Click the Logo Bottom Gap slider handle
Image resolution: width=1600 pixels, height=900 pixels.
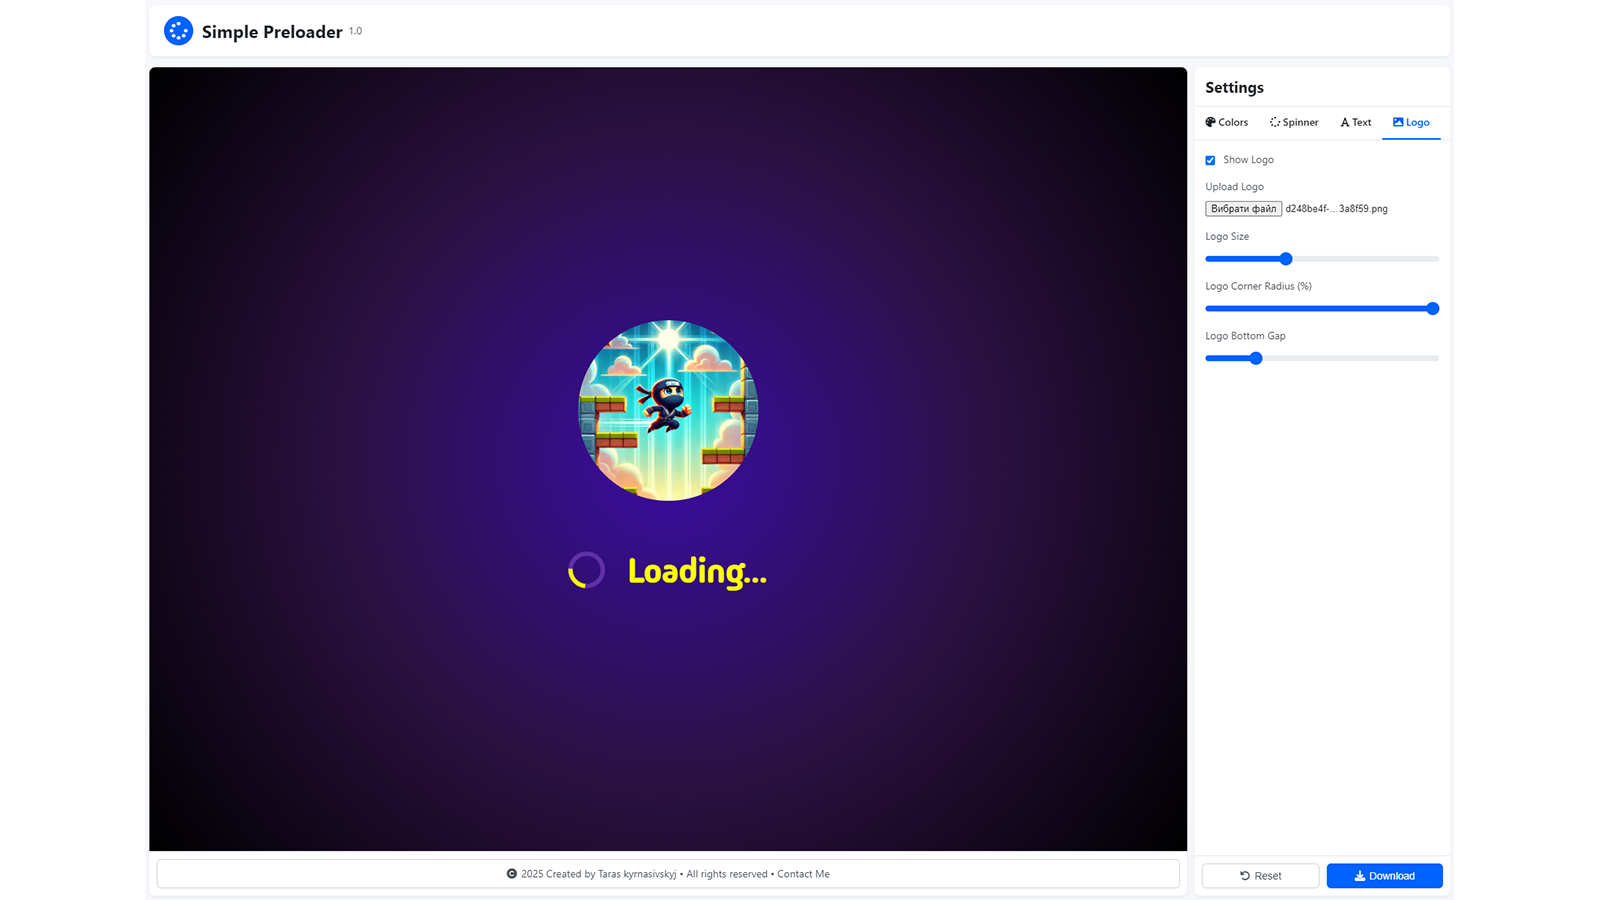[x=1256, y=358]
